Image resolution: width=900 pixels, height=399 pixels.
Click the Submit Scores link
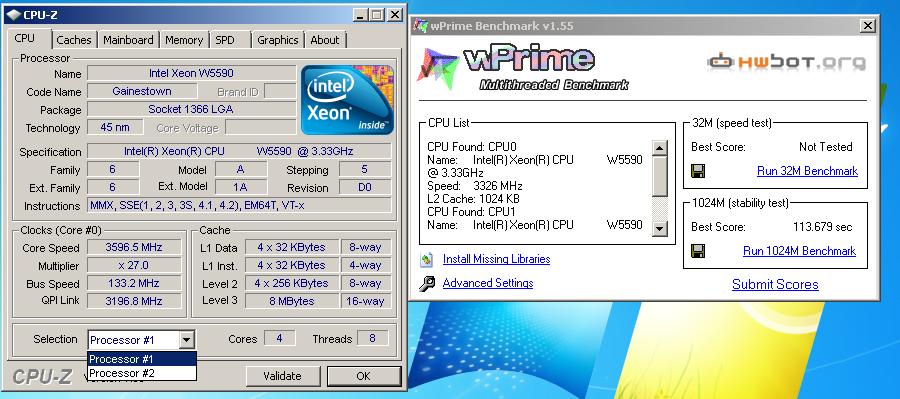(775, 285)
